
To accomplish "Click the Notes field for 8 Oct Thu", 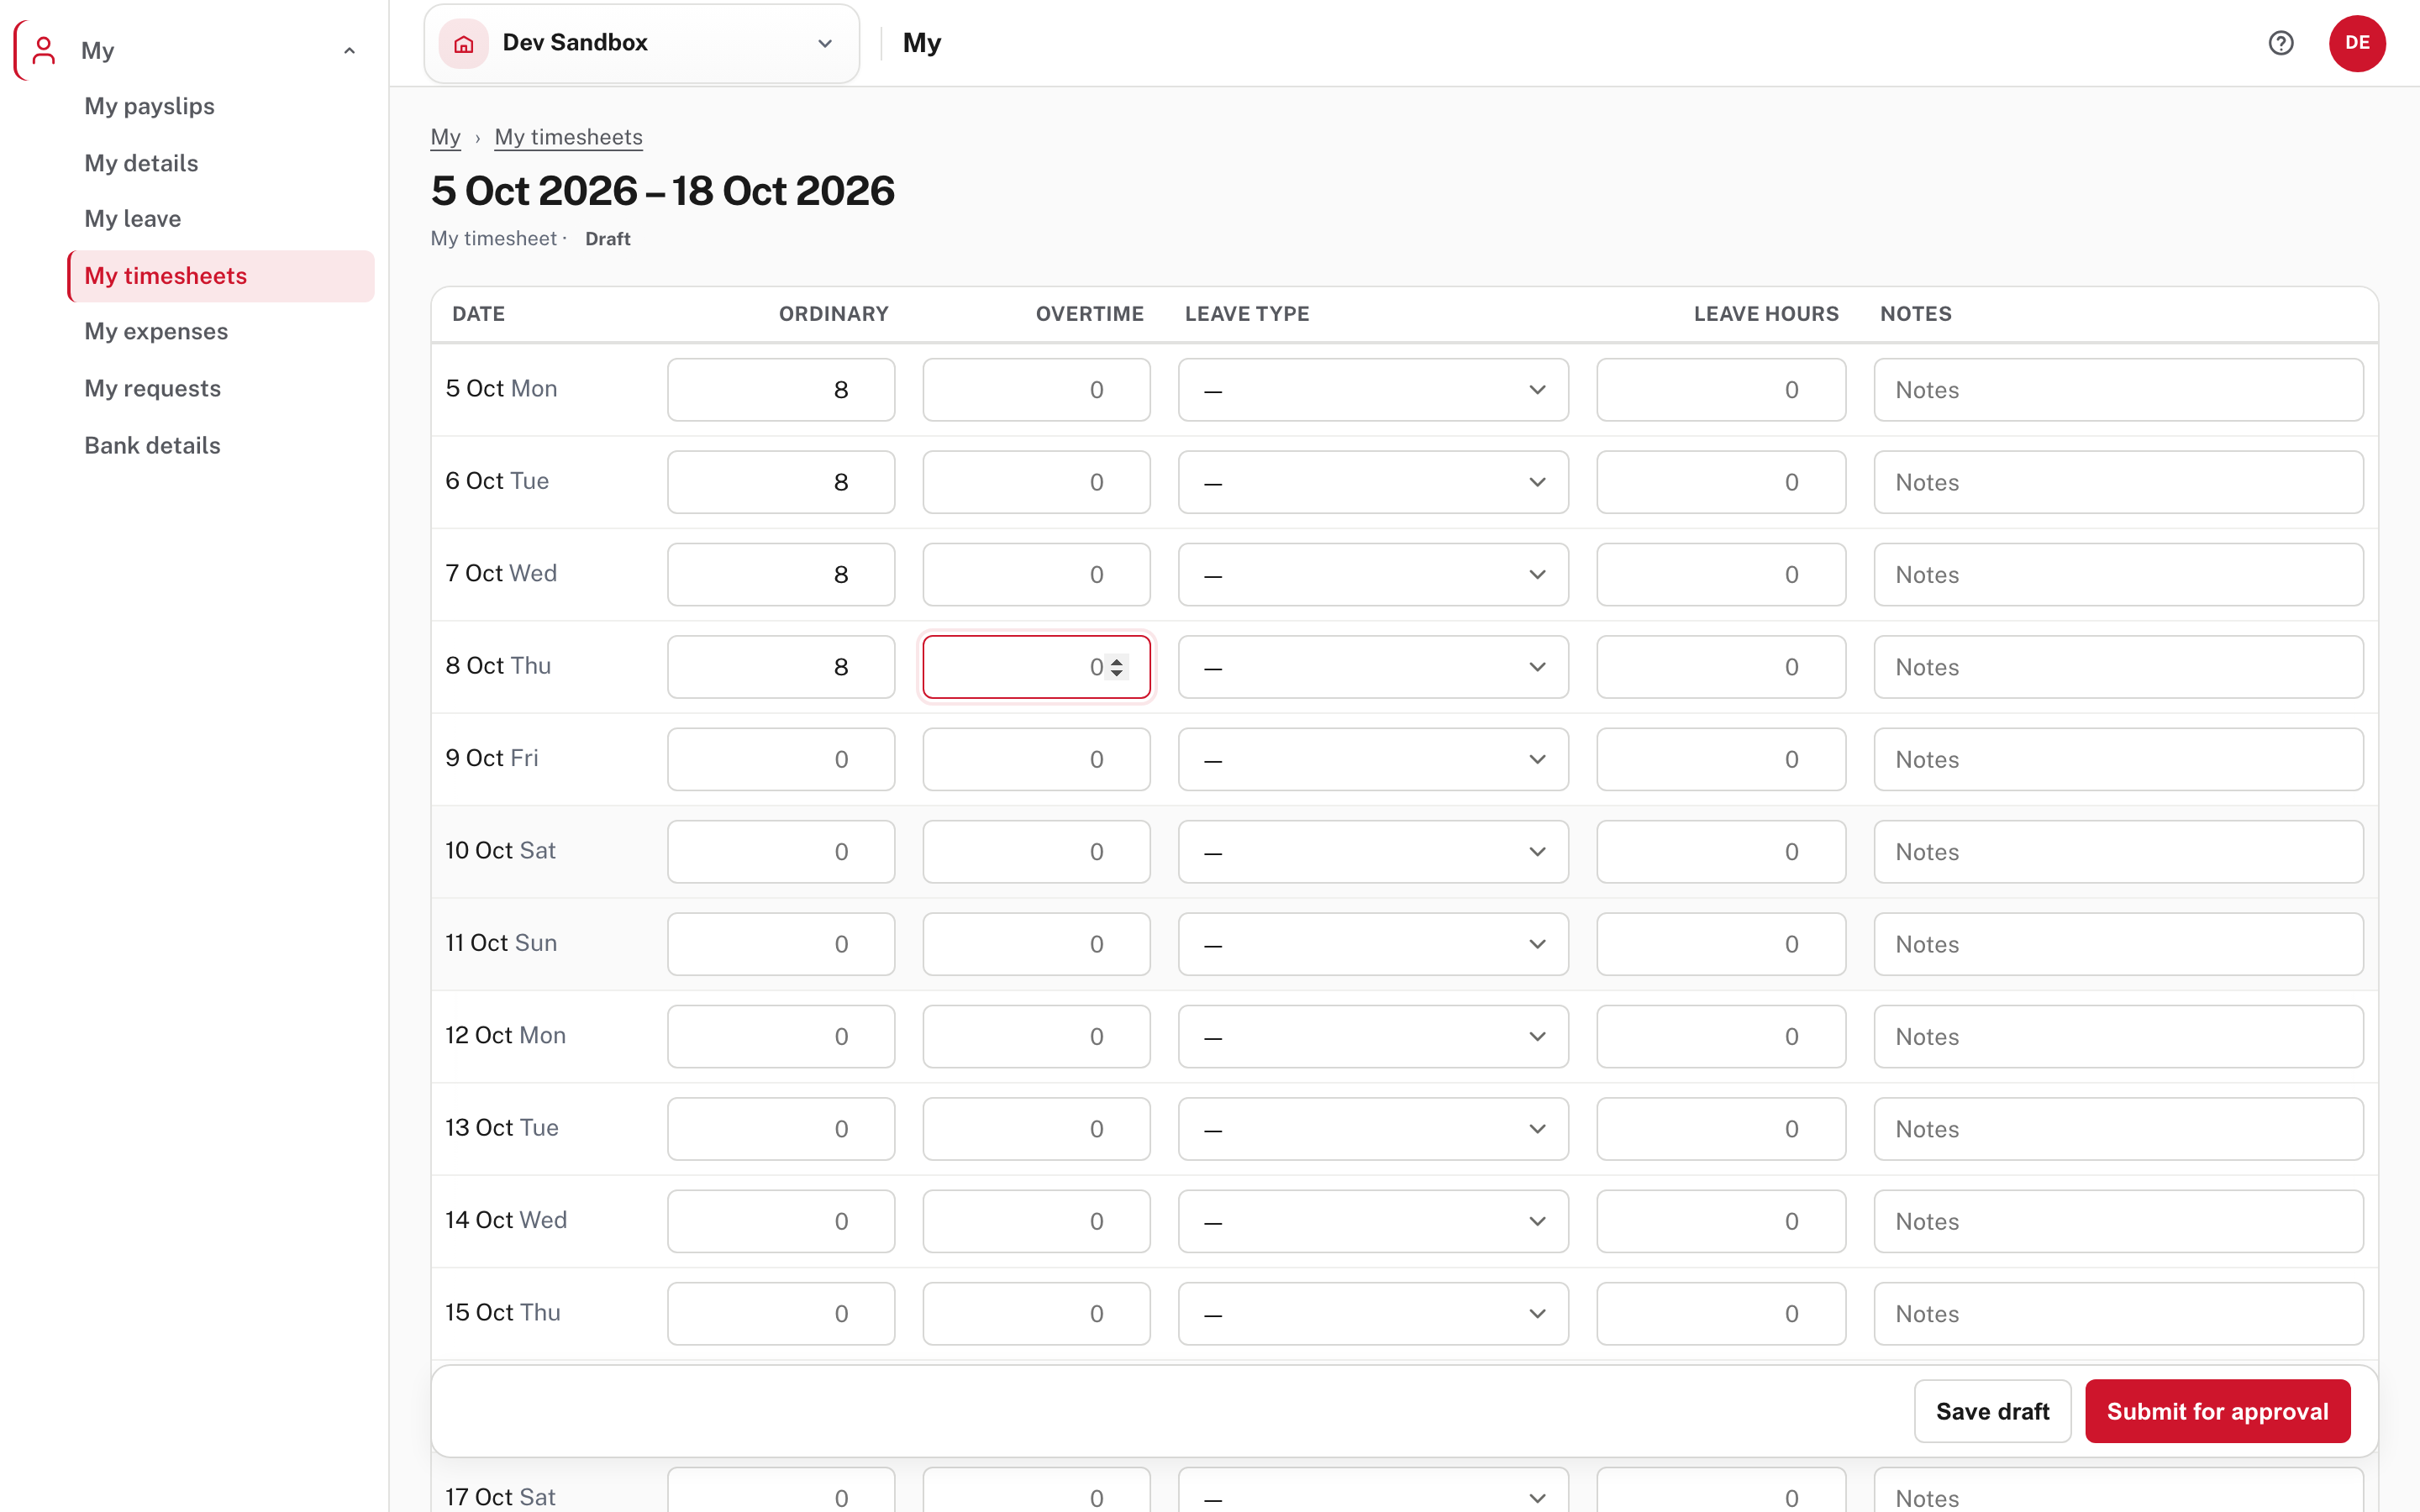I will click(2118, 667).
